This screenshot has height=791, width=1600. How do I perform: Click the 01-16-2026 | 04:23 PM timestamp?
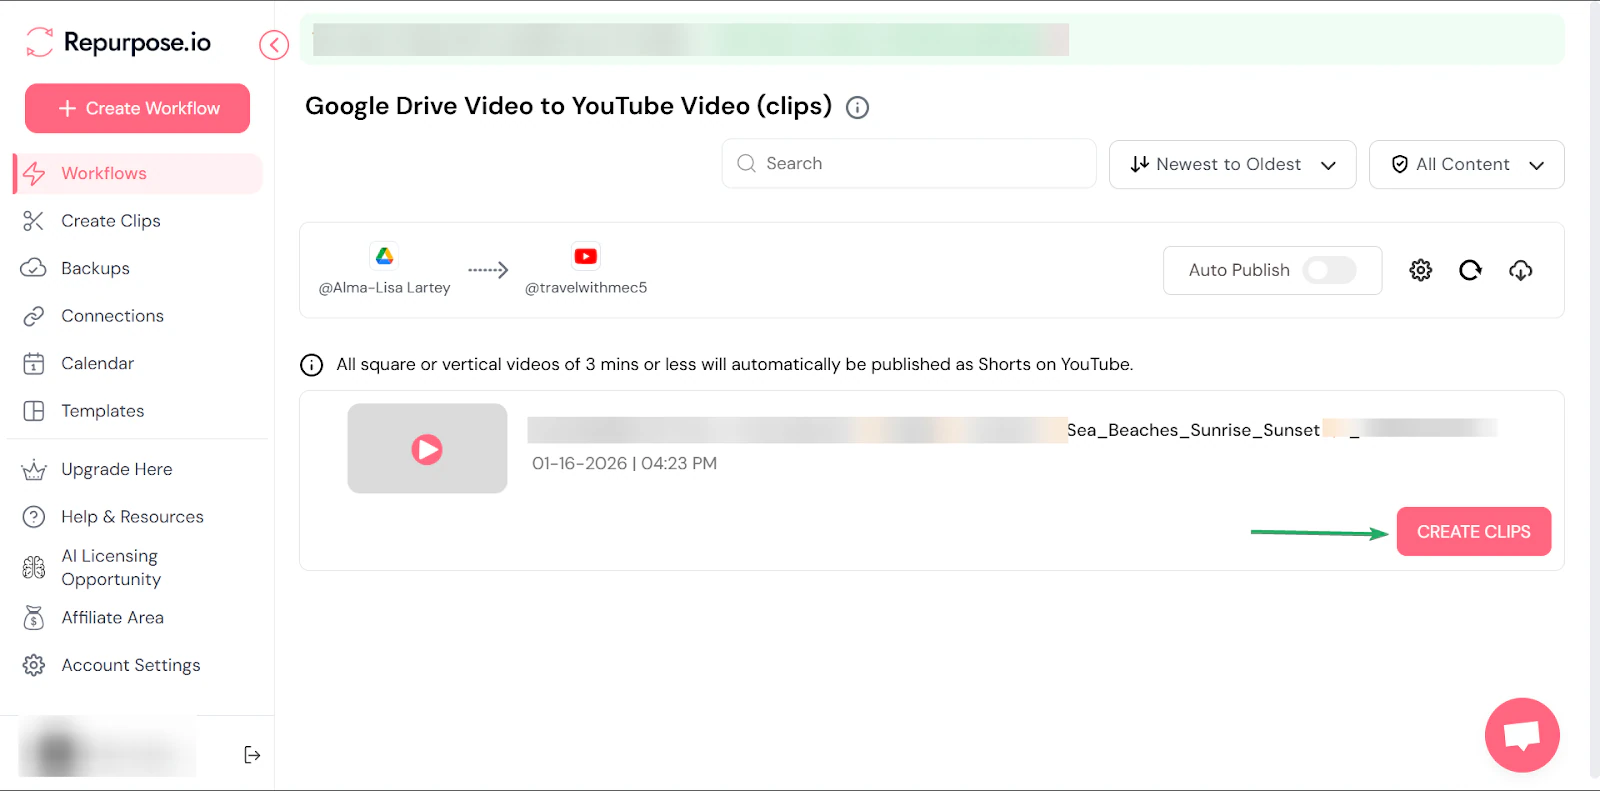point(624,464)
